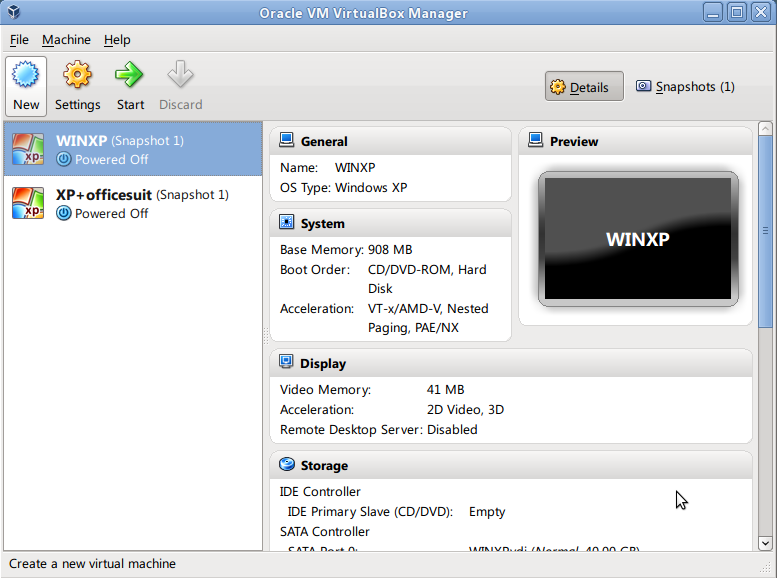This screenshot has height=578, width=777.
Task: Minimize the VirtualBox Manager window
Action: tap(713, 12)
